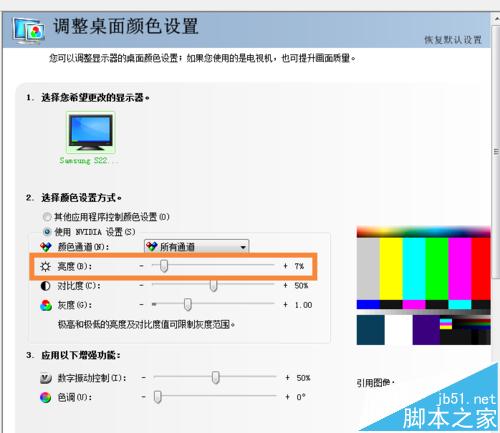Image resolution: width=500 pixels, height=433 pixels.
Task: Click the minus sign of 对比度 slider
Action: click(x=142, y=285)
